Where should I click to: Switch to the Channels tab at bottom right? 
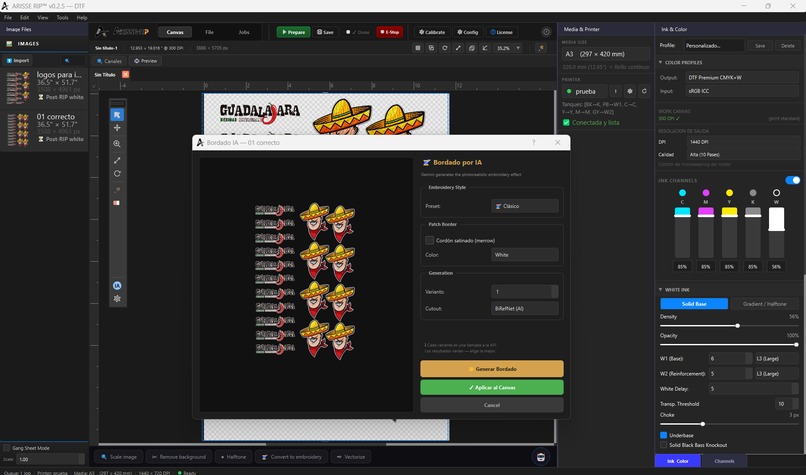724,461
